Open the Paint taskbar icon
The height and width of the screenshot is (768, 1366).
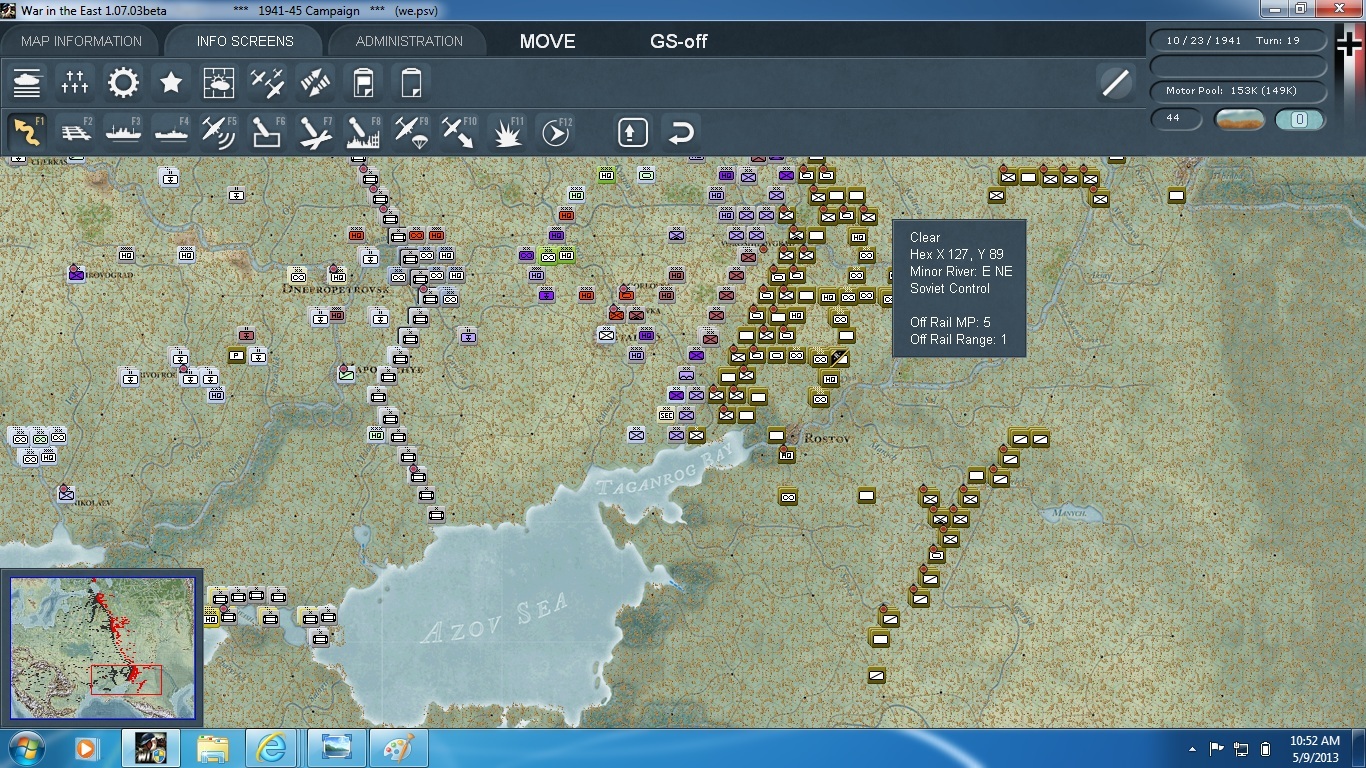click(399, 748)
